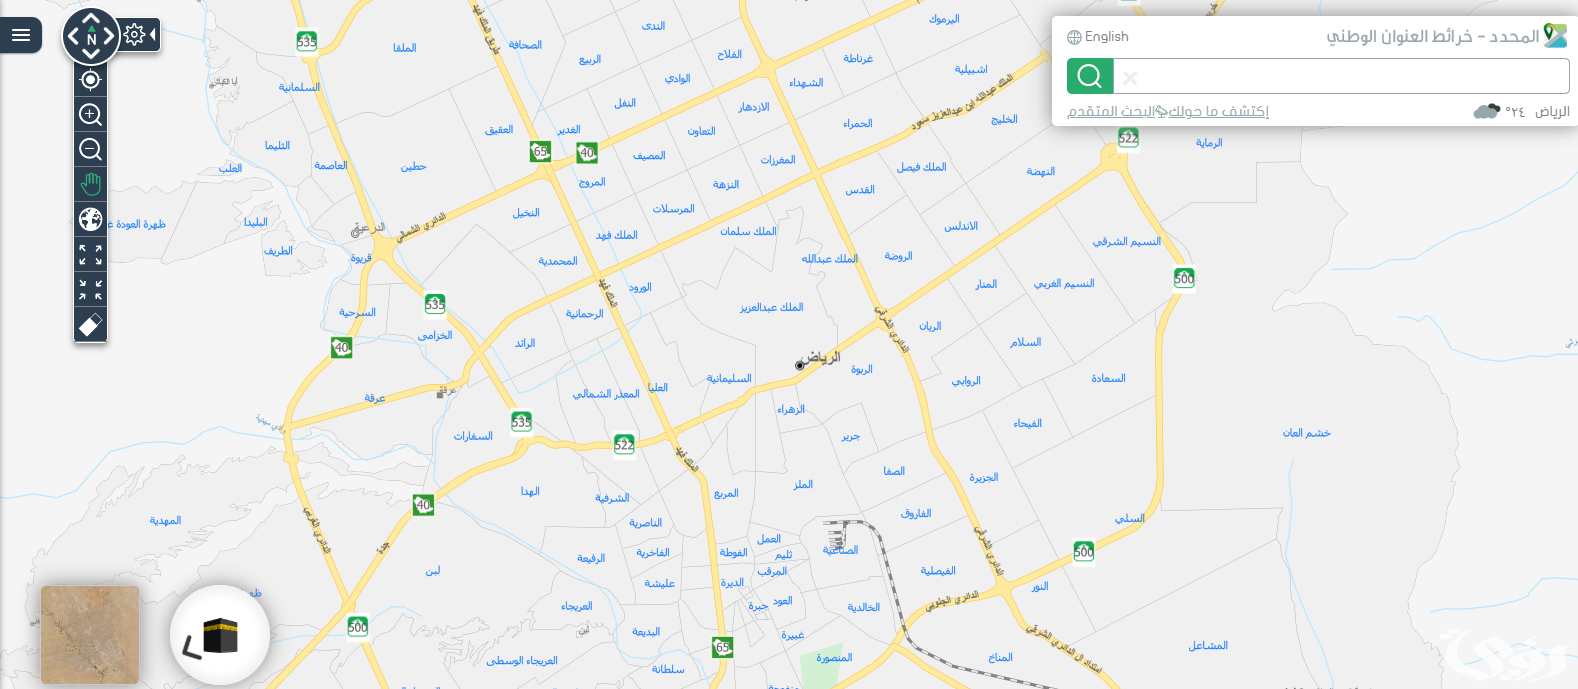Activate the expand arrows zoom tool

point(90,254)
